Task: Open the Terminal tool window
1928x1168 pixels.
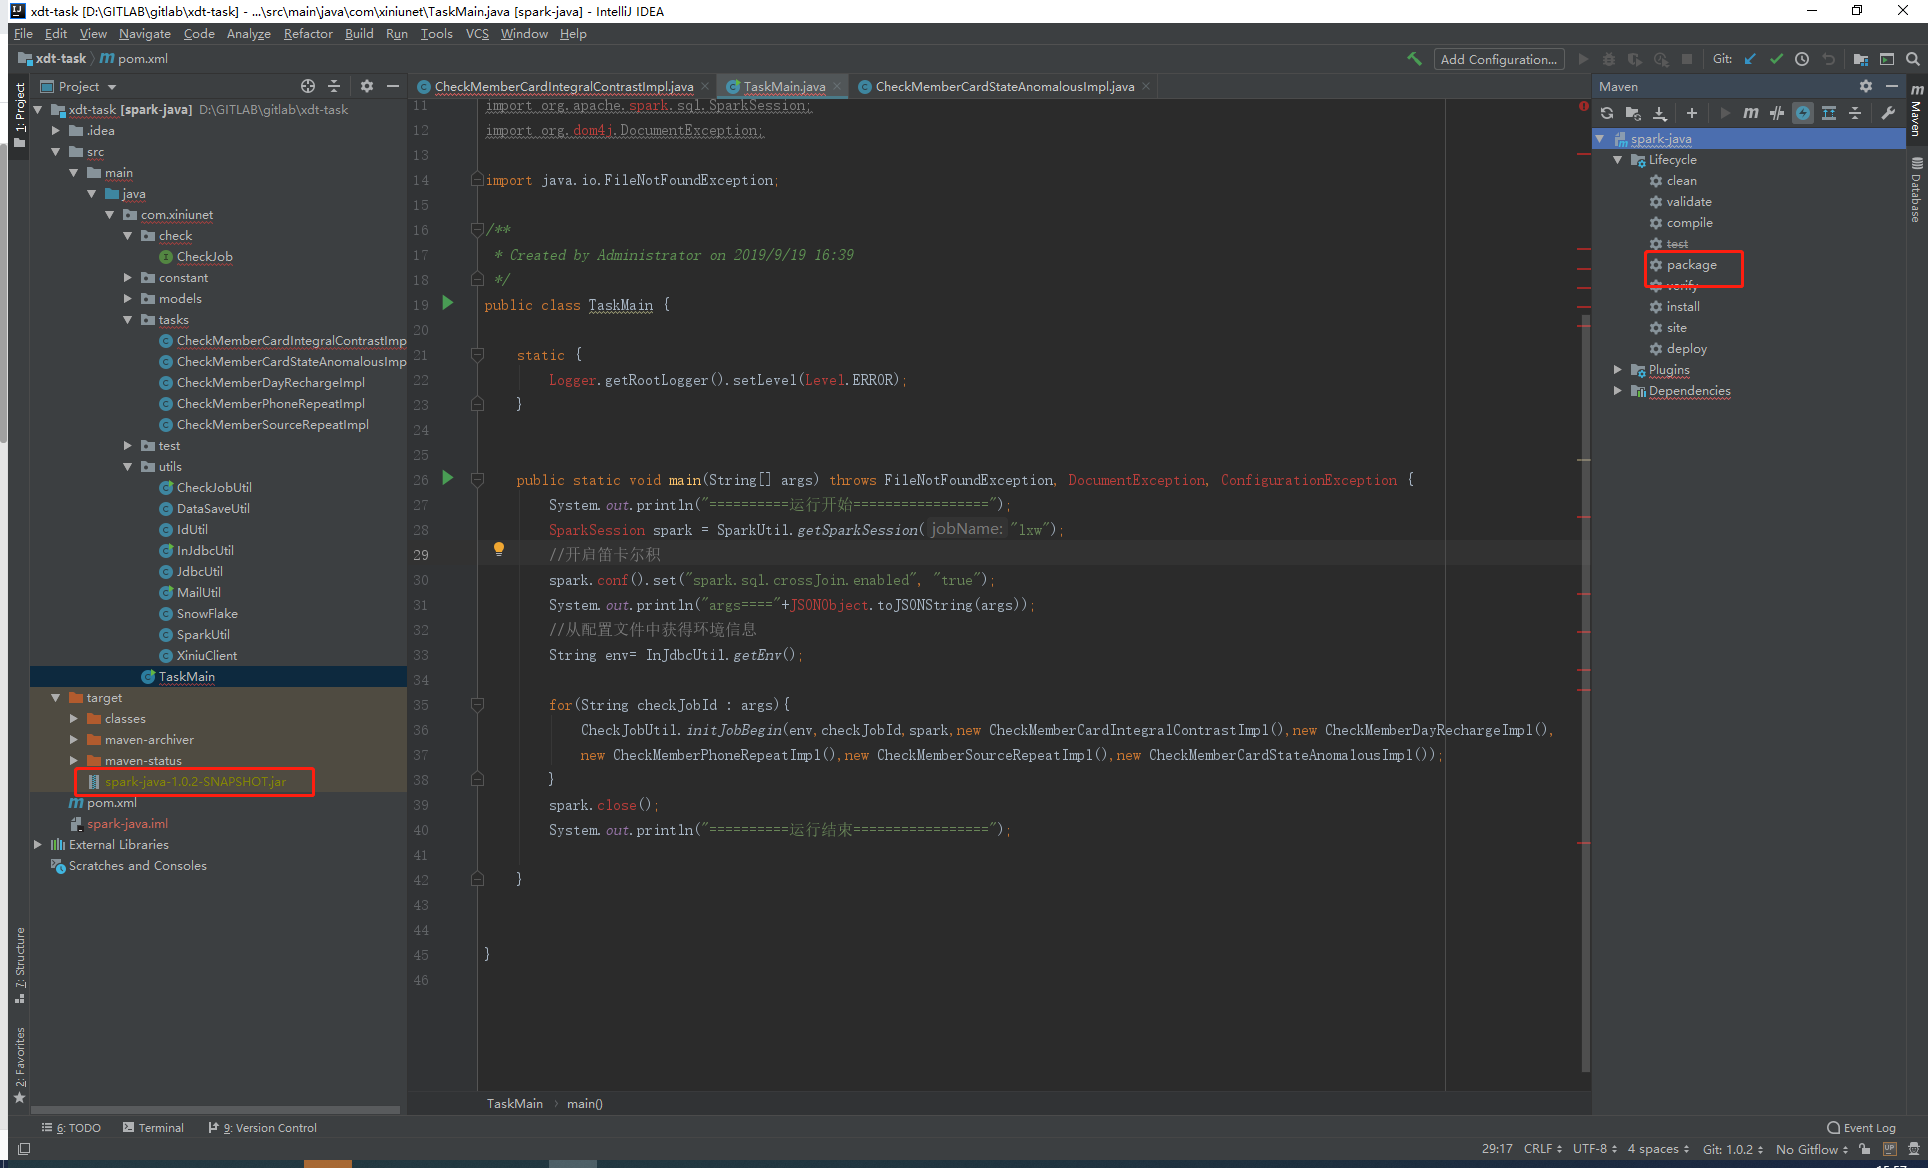Action: [153, 1128]
